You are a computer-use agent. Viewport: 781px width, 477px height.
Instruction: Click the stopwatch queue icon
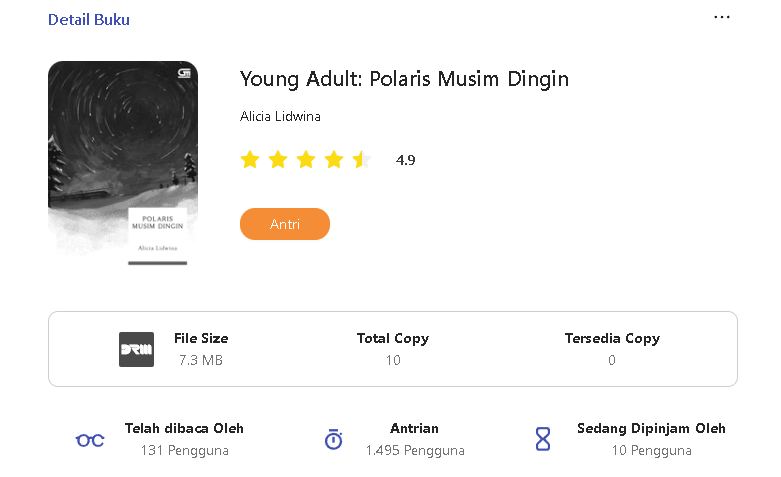(334, 439)
